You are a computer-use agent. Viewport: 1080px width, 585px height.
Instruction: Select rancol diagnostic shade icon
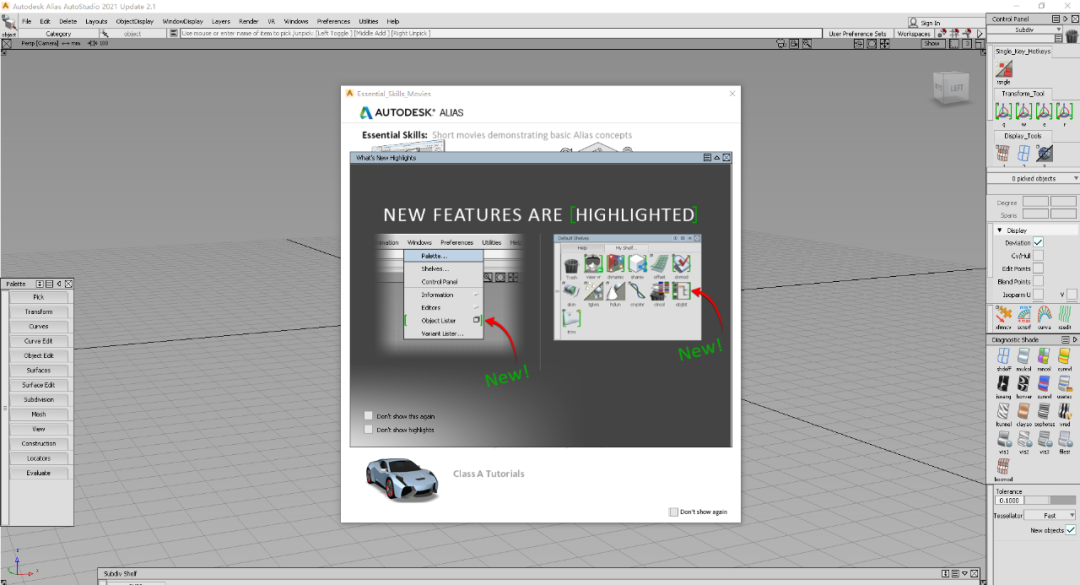point(1044,356)
